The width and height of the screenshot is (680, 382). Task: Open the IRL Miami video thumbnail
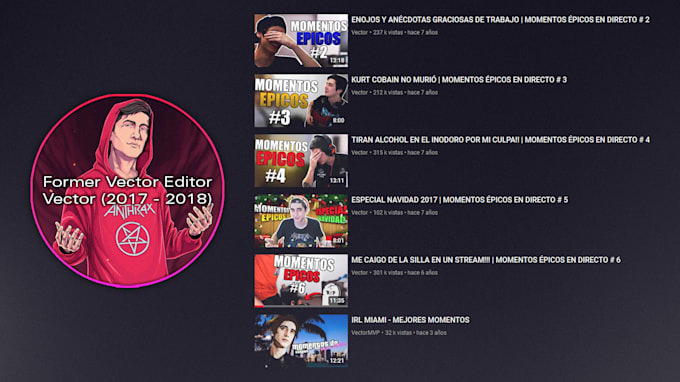[x=301, y=341]
